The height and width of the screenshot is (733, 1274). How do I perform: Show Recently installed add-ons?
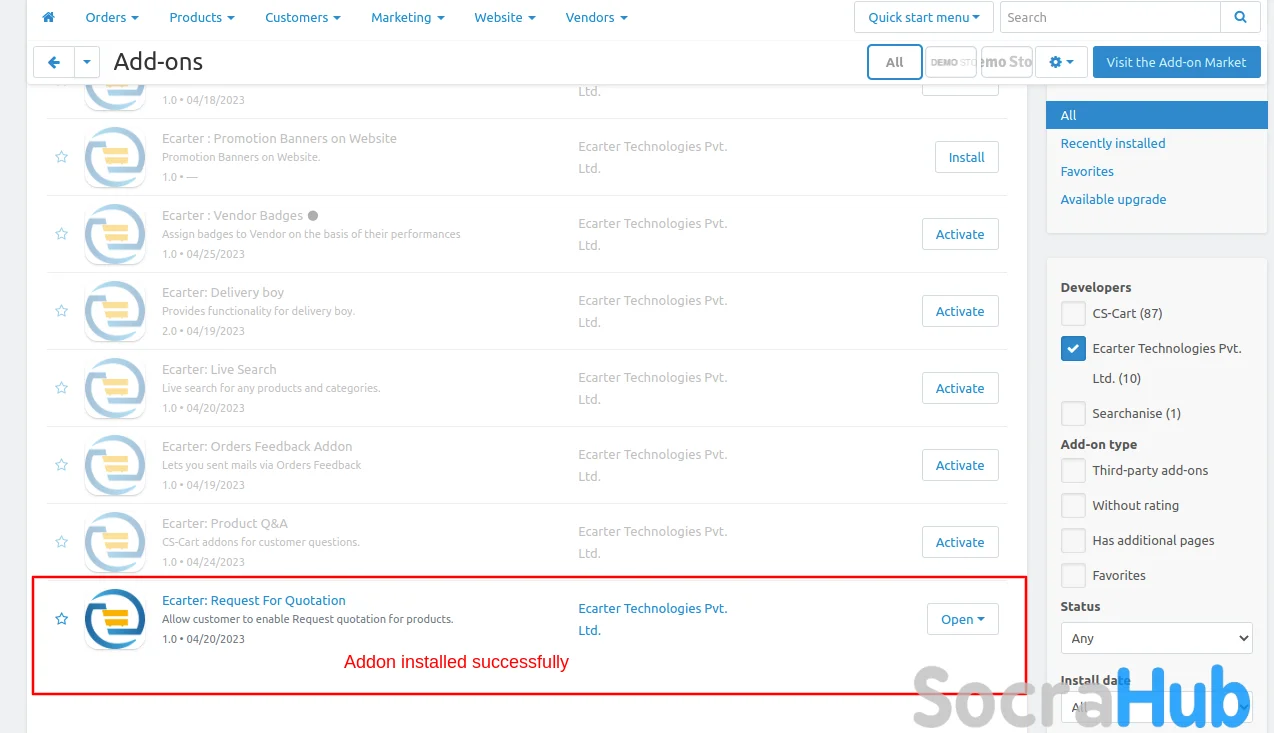[1113, 143]
